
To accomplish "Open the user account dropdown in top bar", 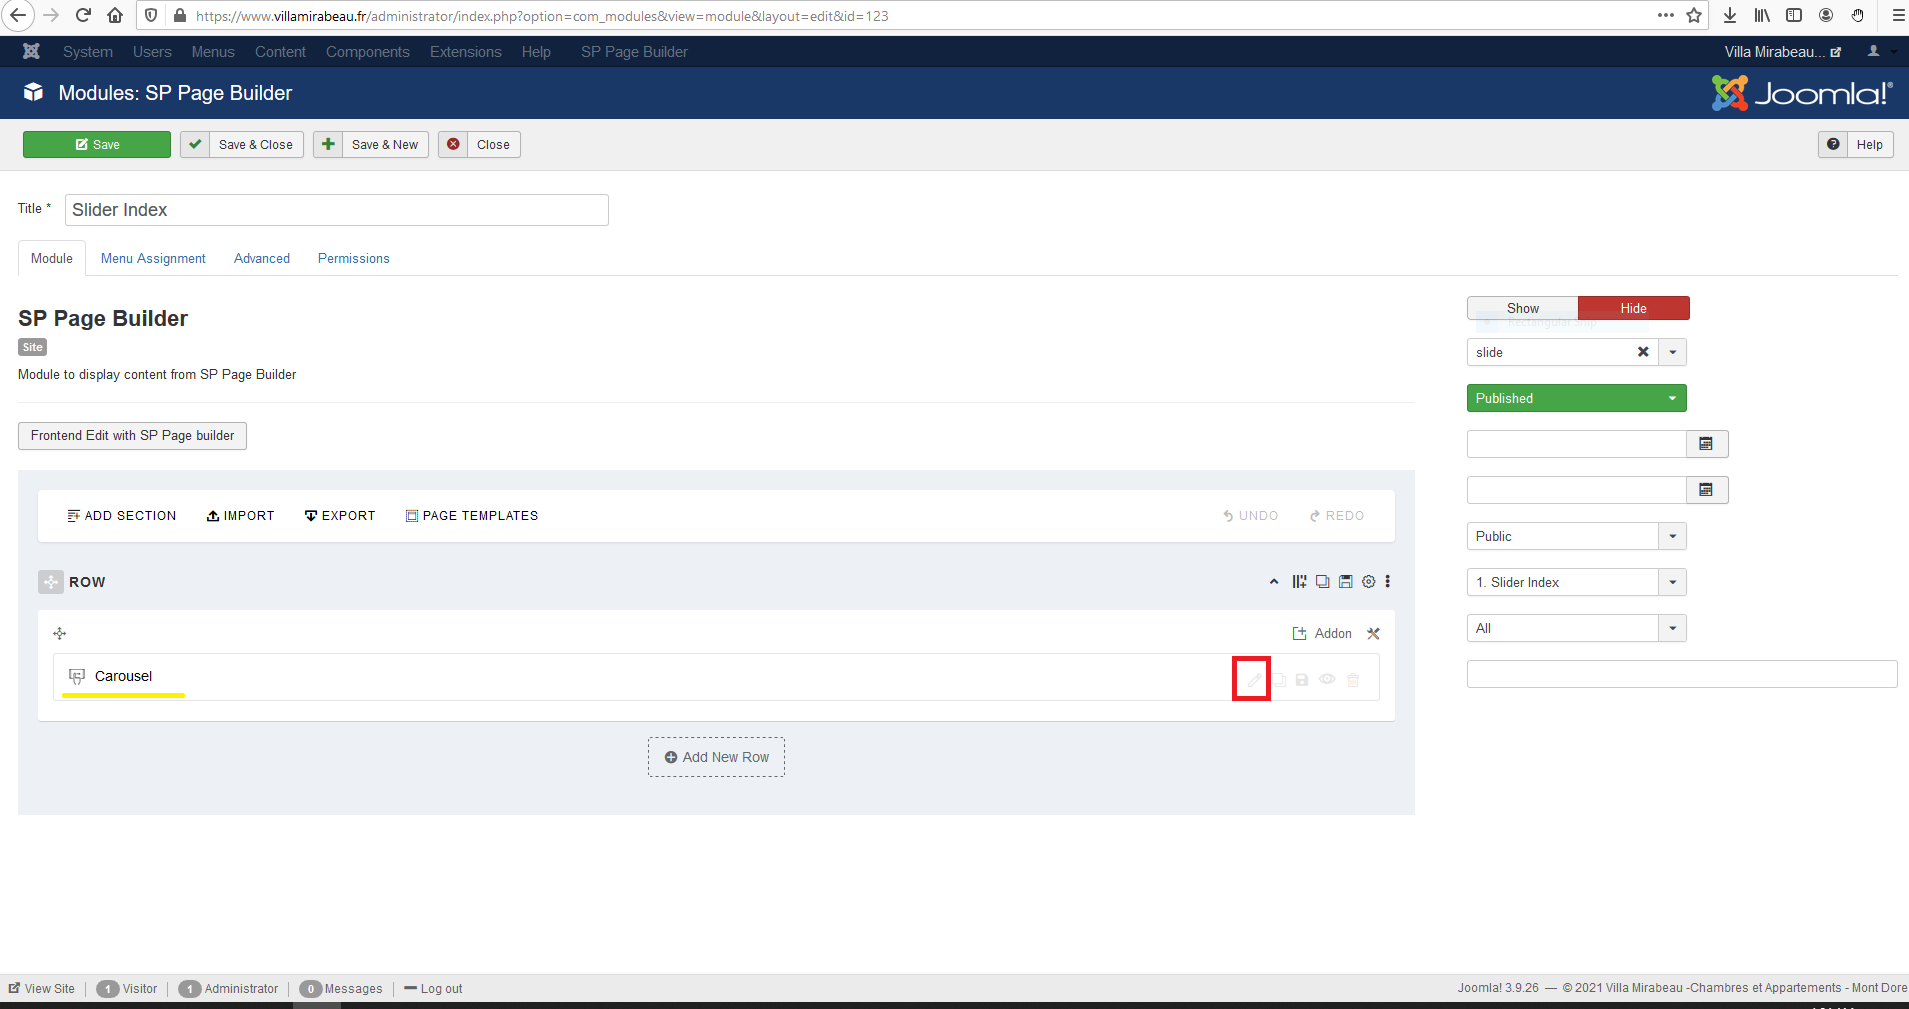I will click(x=1879, y=52).
